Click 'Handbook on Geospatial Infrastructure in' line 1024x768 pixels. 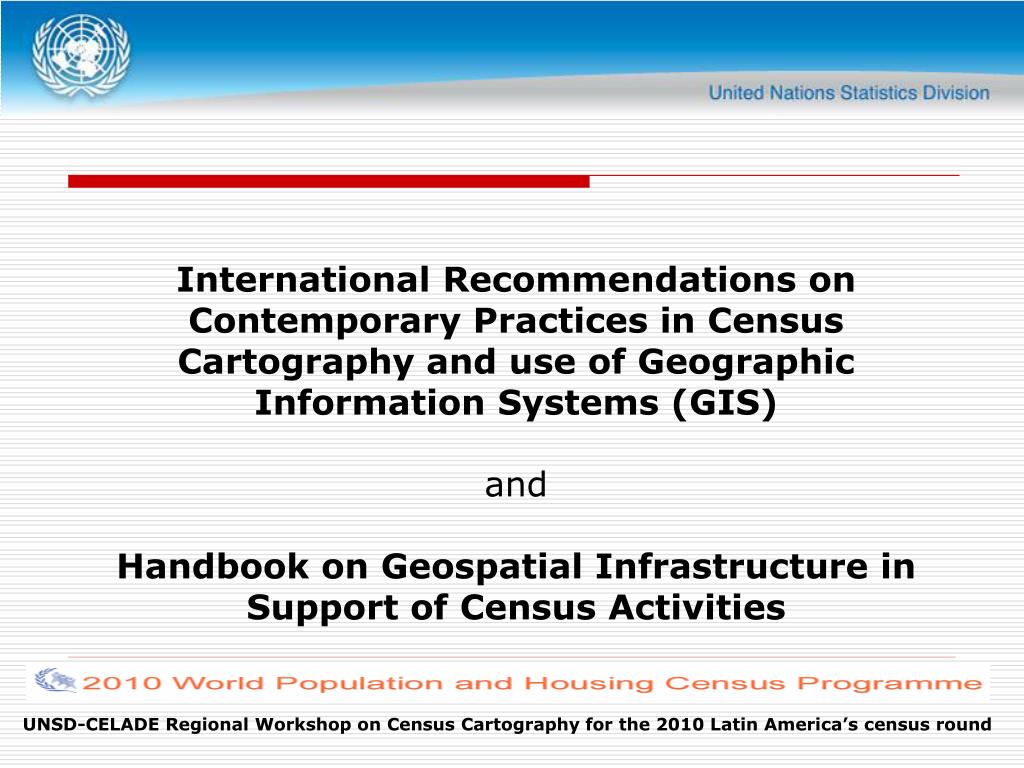516,567
